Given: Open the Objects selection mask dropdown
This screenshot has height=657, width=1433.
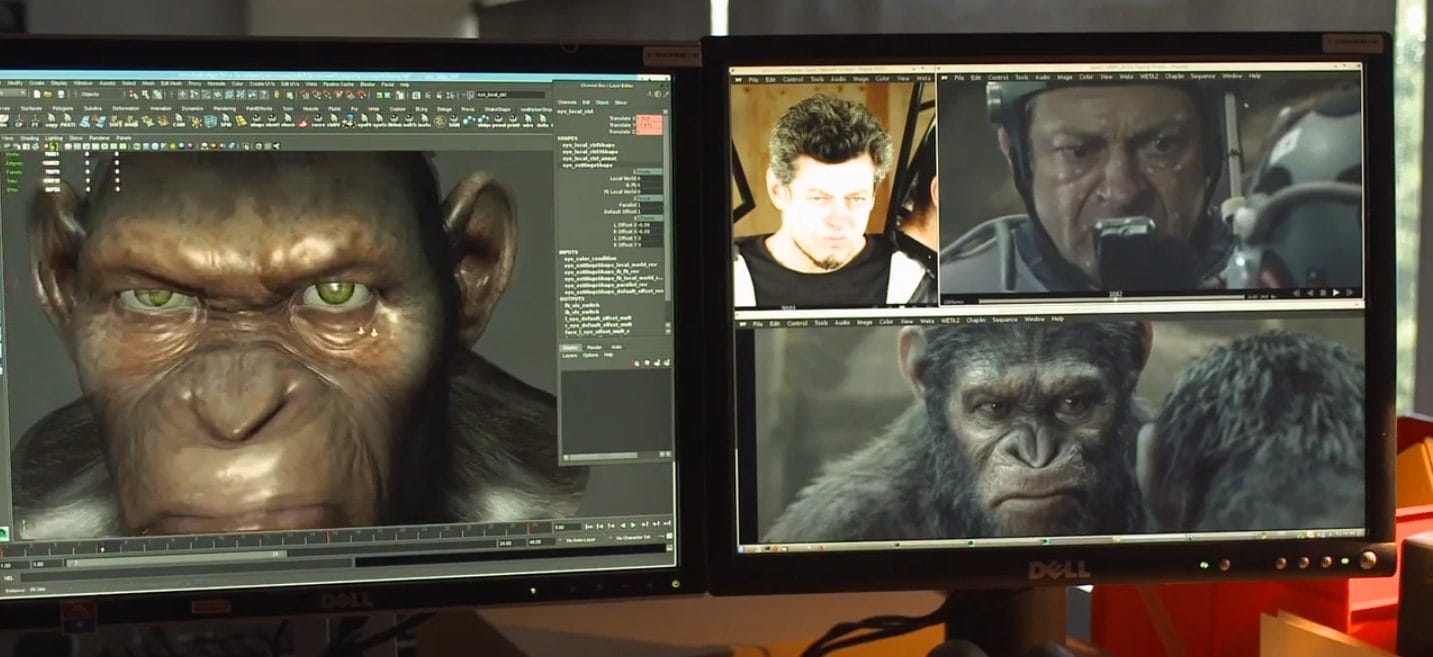Looking at the screenshot, I should [92, 93].
